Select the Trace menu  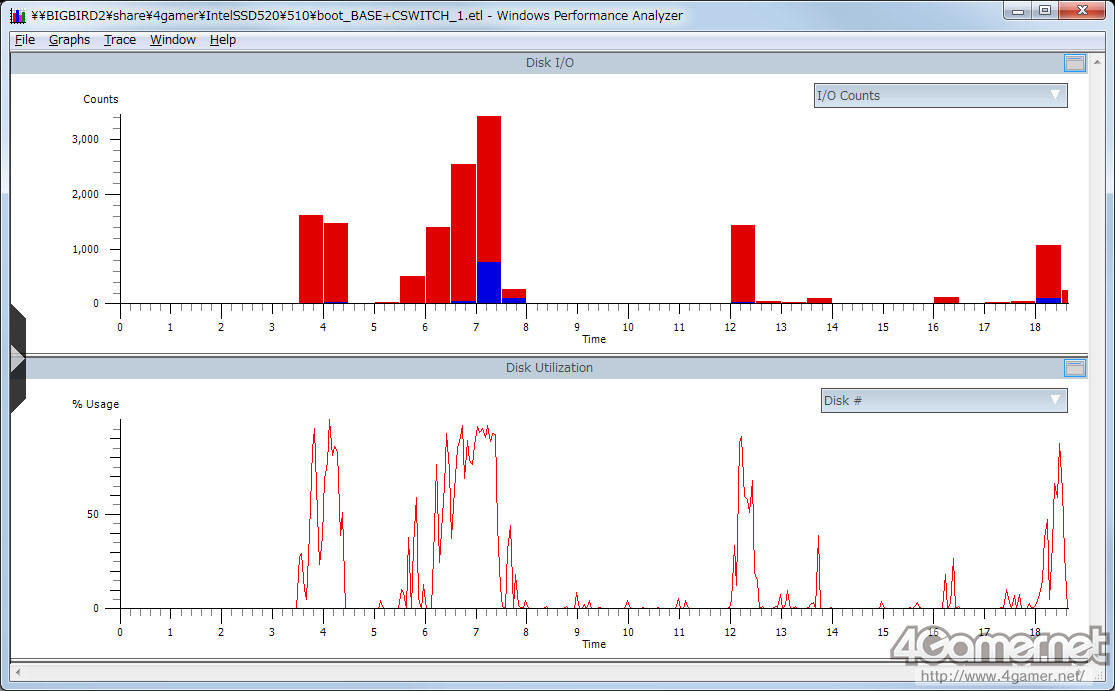tap(120, 40)
